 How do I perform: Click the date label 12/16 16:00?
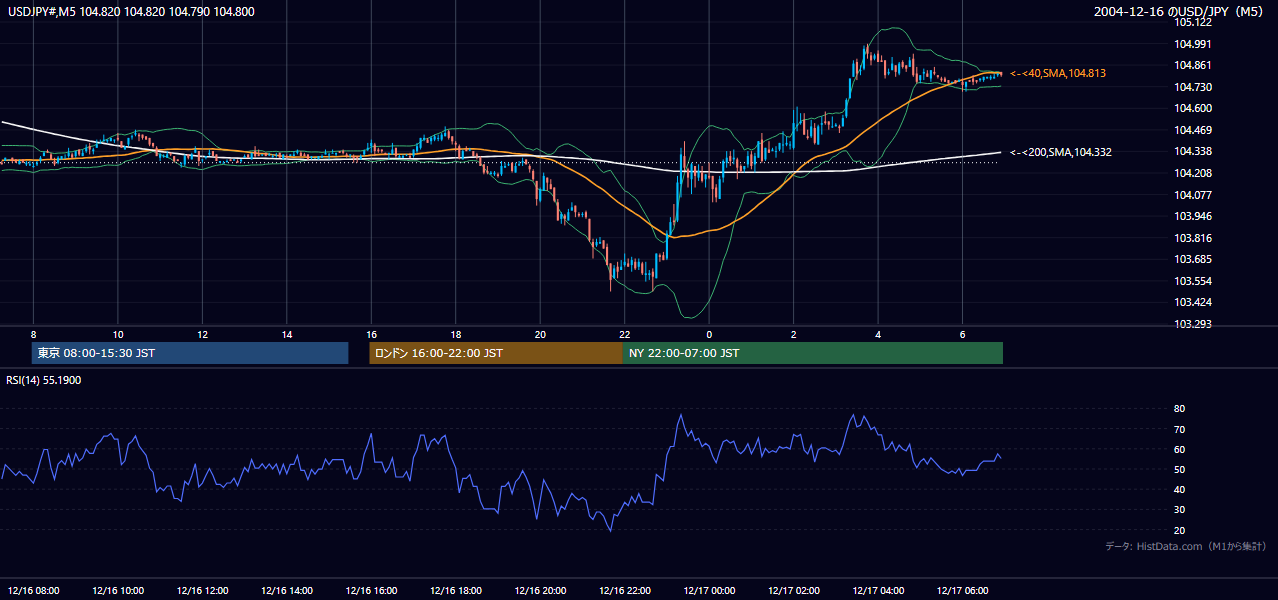[x=371, y=590]
